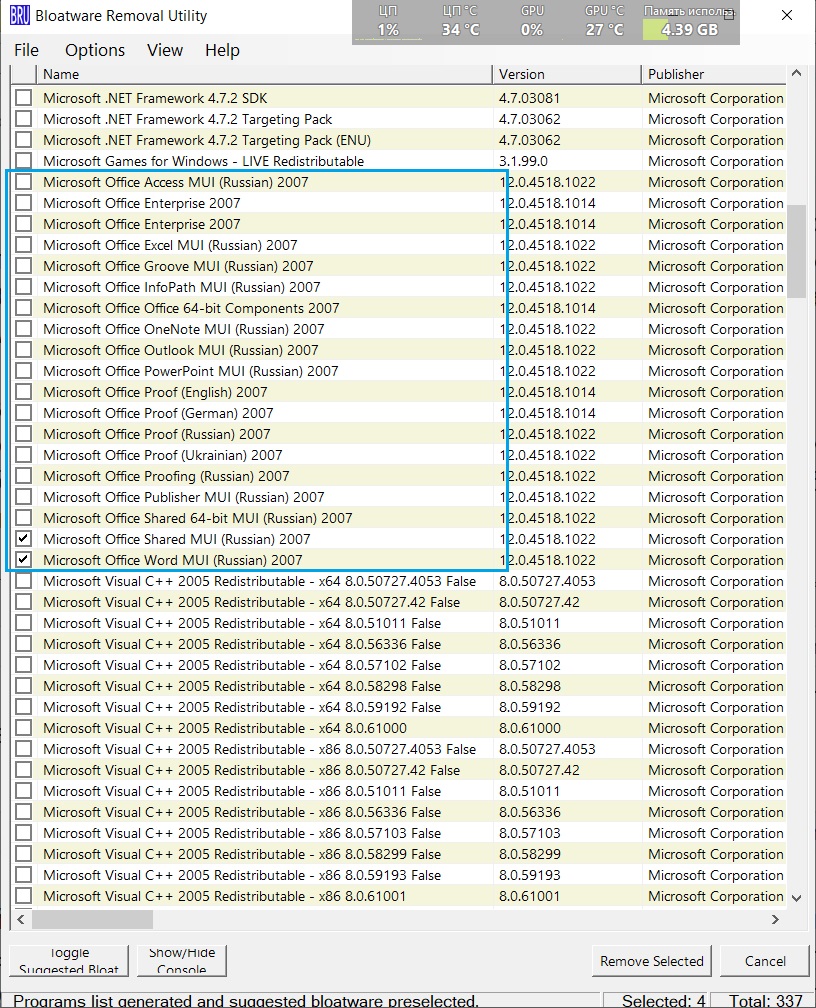
Task: Click the Total: 337 status bar entry
Action: point(765,1000)
